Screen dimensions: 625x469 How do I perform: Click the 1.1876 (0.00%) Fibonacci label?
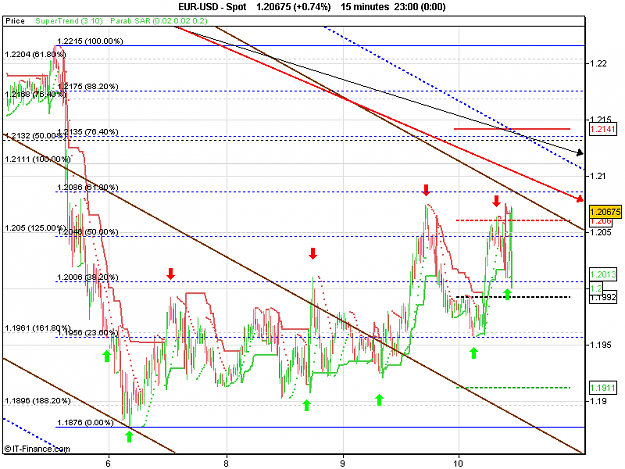(x=86, y=423)
